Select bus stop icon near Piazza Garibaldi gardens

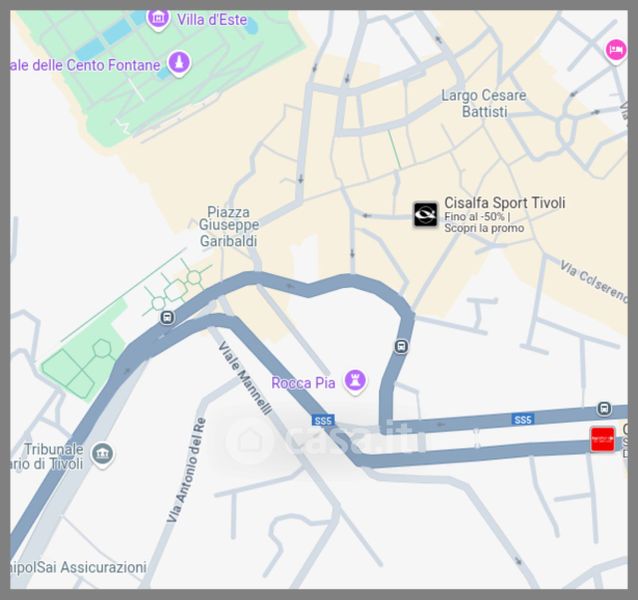click(x=167, y=317)
